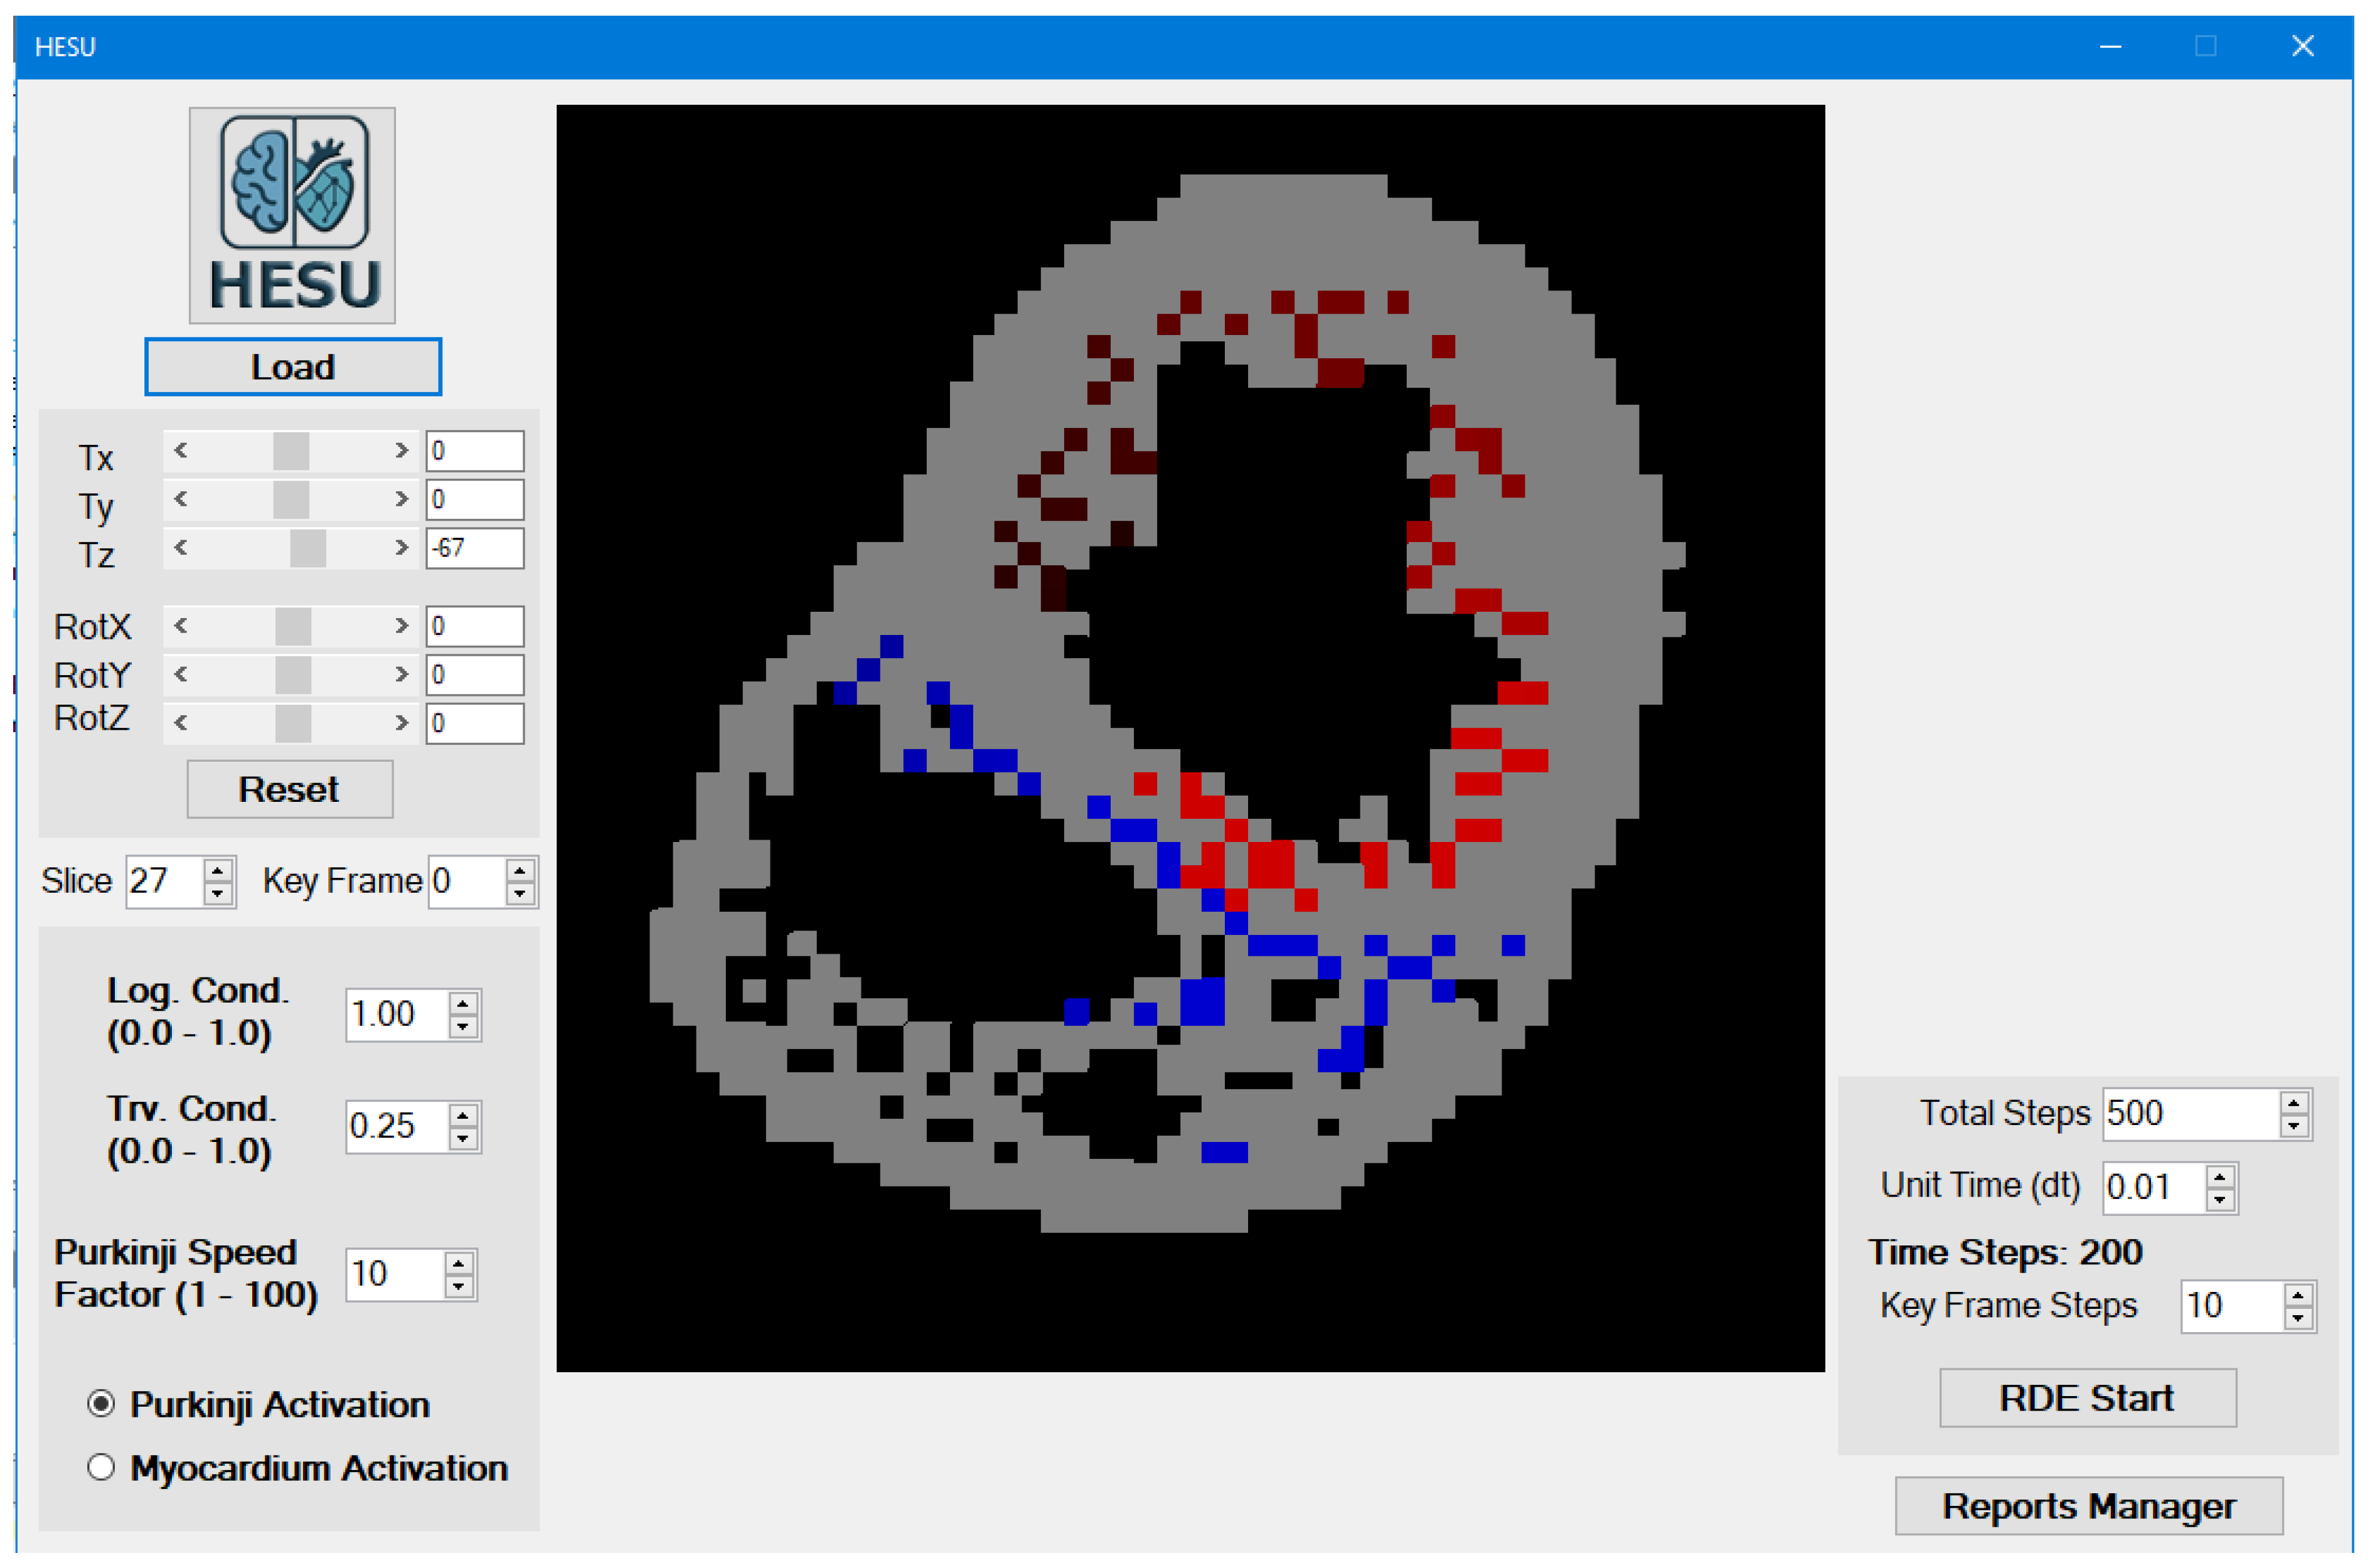Click the HESU brain-heart logo
Image resolution: width=2370 pixels, height=1568 pixels.
pos(292,215)
